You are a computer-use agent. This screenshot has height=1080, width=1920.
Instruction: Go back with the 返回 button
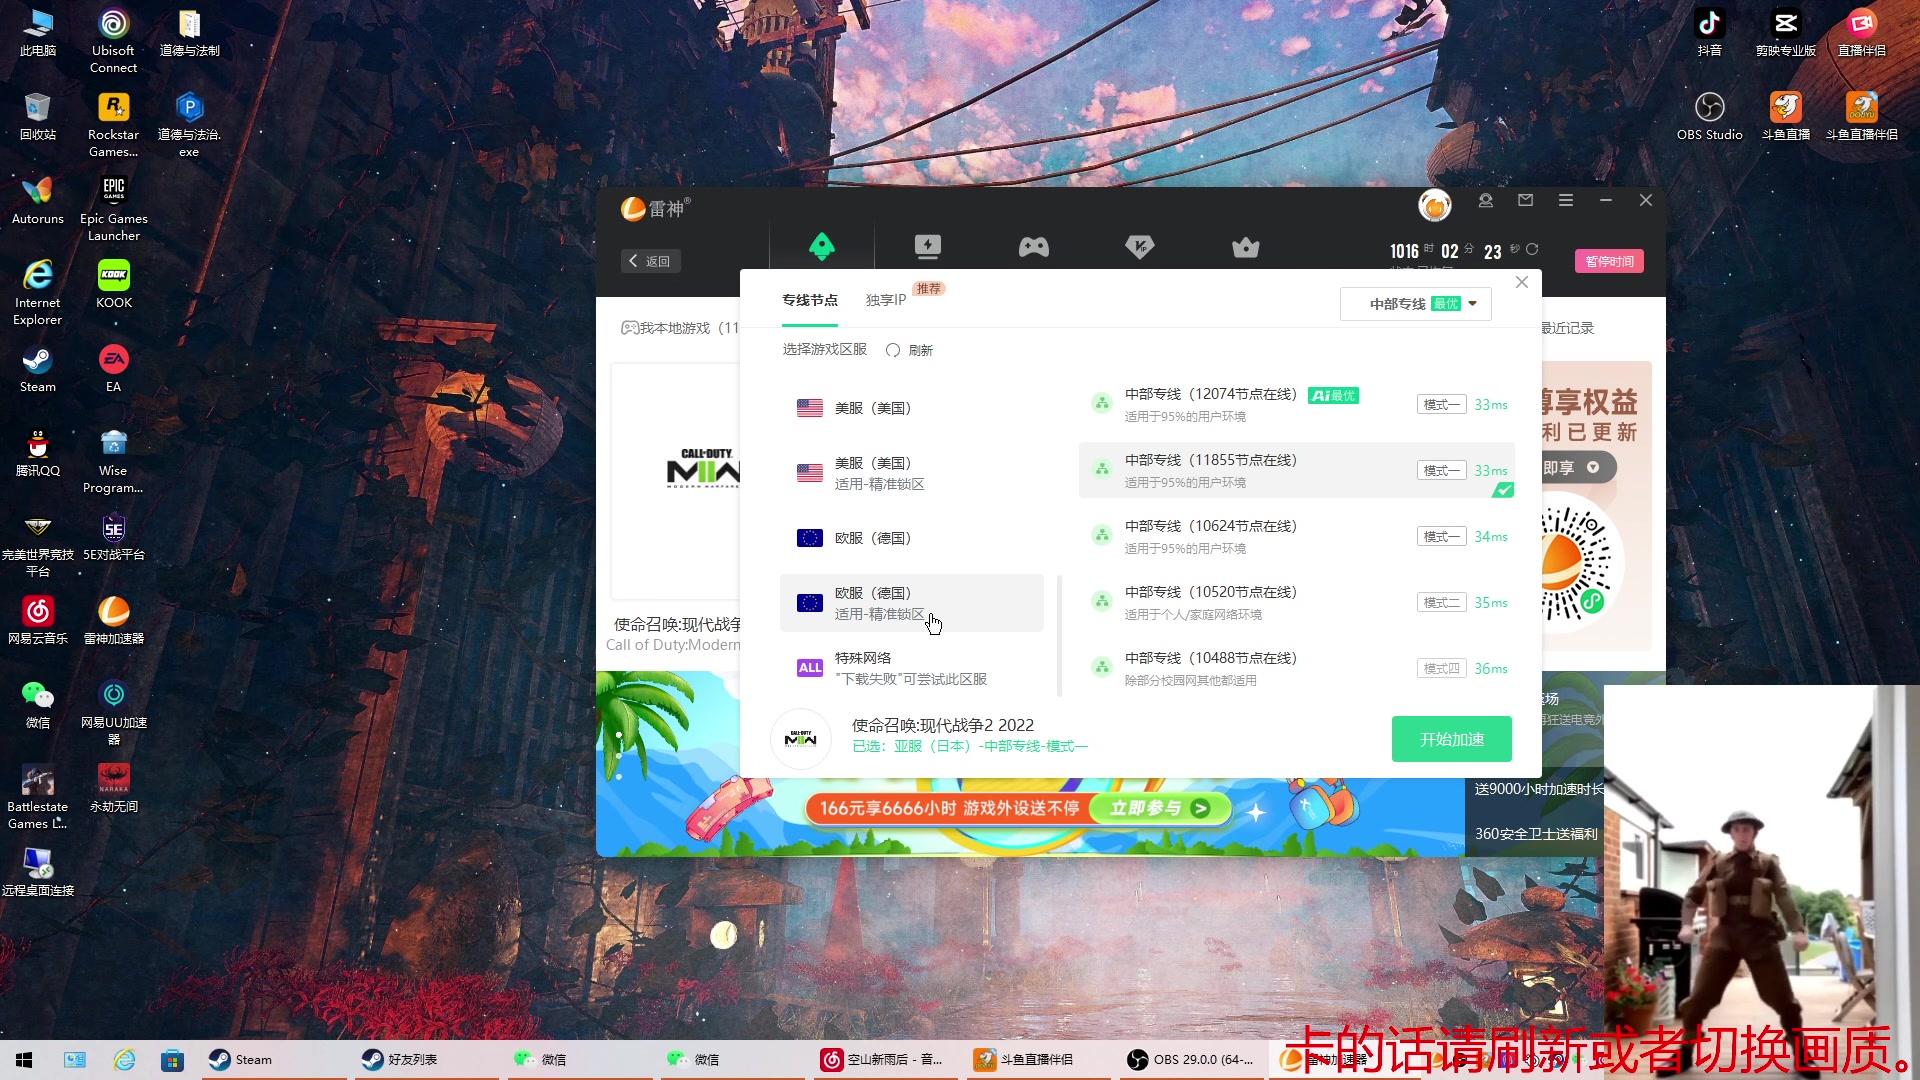[650, 261]
